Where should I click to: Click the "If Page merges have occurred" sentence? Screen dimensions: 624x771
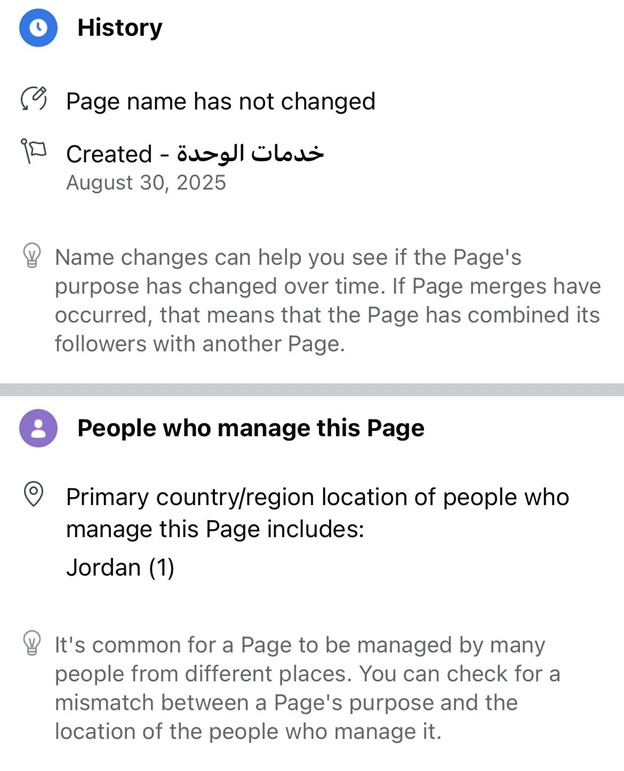coord(400,300)
